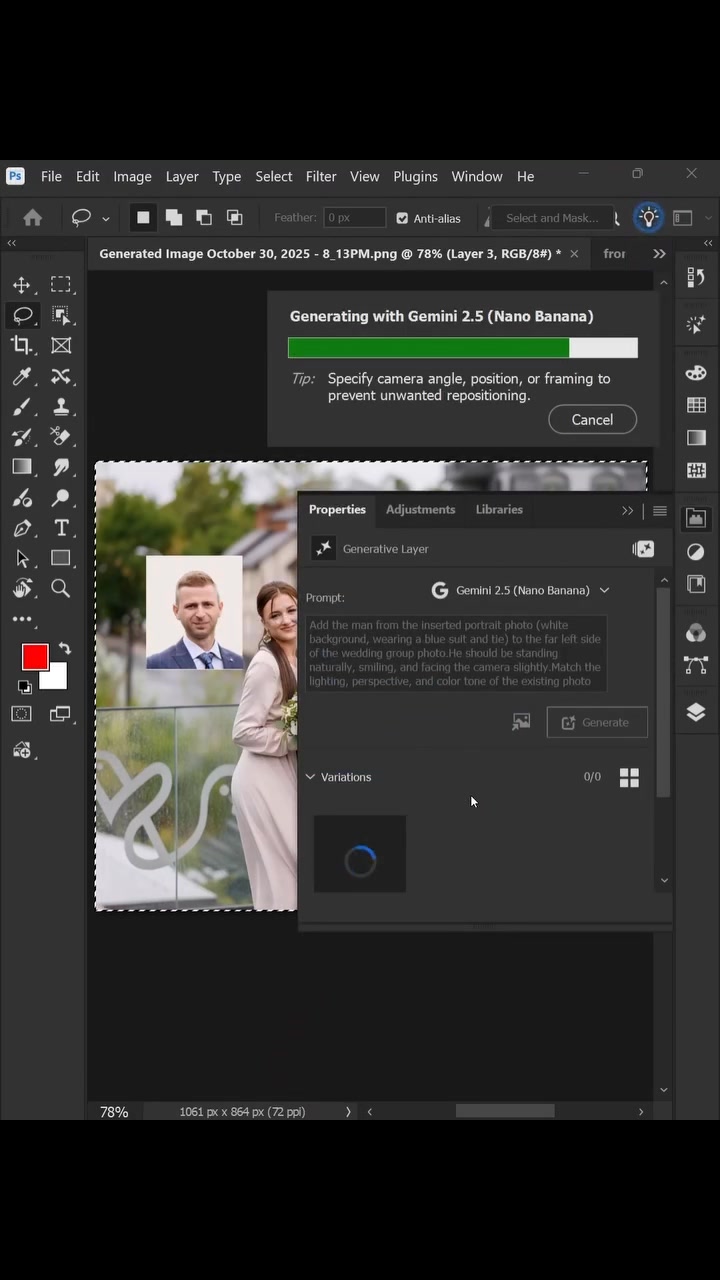
Task: Open the File menu
Action: click(x=51, y=176)
